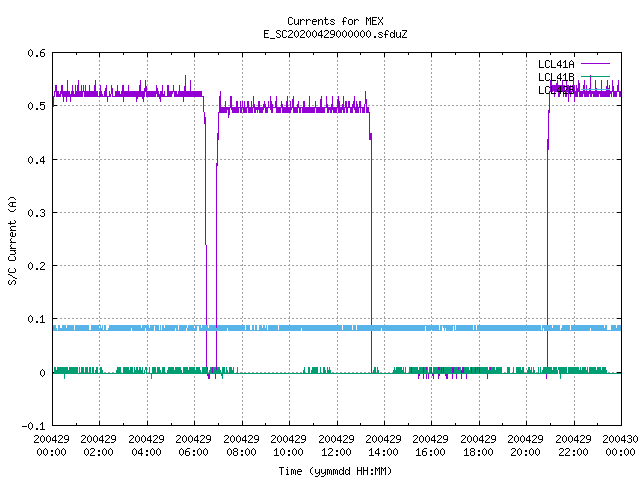This screenshot has height=480, width=640.
Task: Click the x-axis tick '200430 00:00'
Action: [x=620, y=445]
